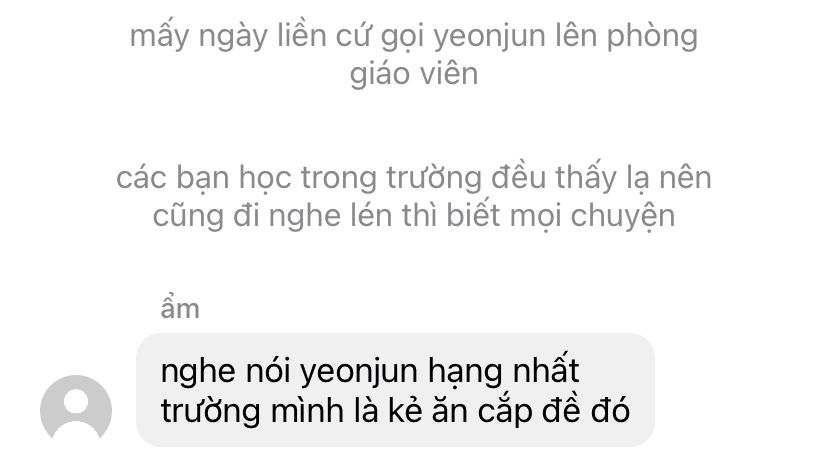Tap the word "yeonjun" in the top narration
The width and height of the screenshot is (828, 453).
490,38
